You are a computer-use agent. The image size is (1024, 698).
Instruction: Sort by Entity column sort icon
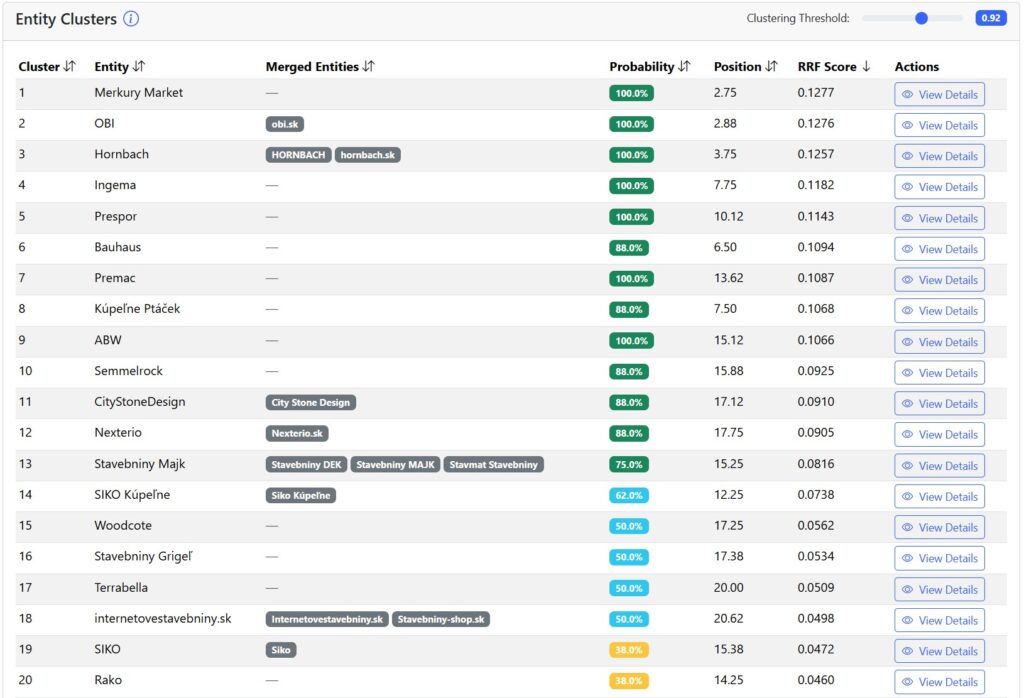tap(138, 66)
